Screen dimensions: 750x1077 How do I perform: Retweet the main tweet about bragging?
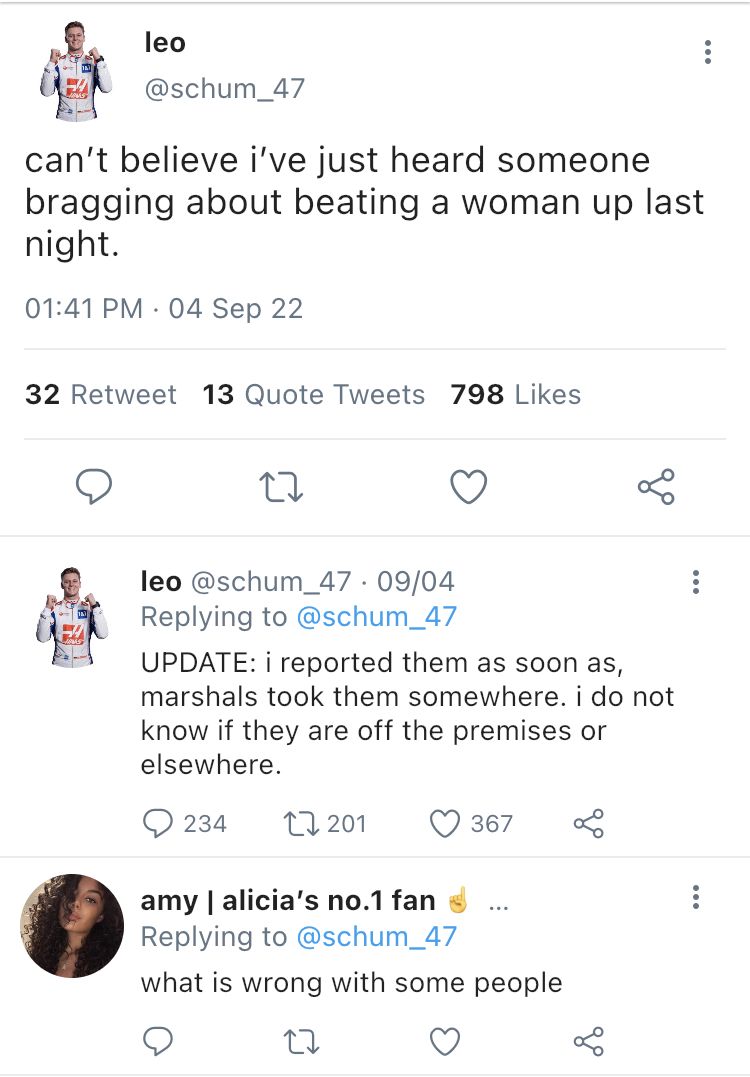point(280,487)
